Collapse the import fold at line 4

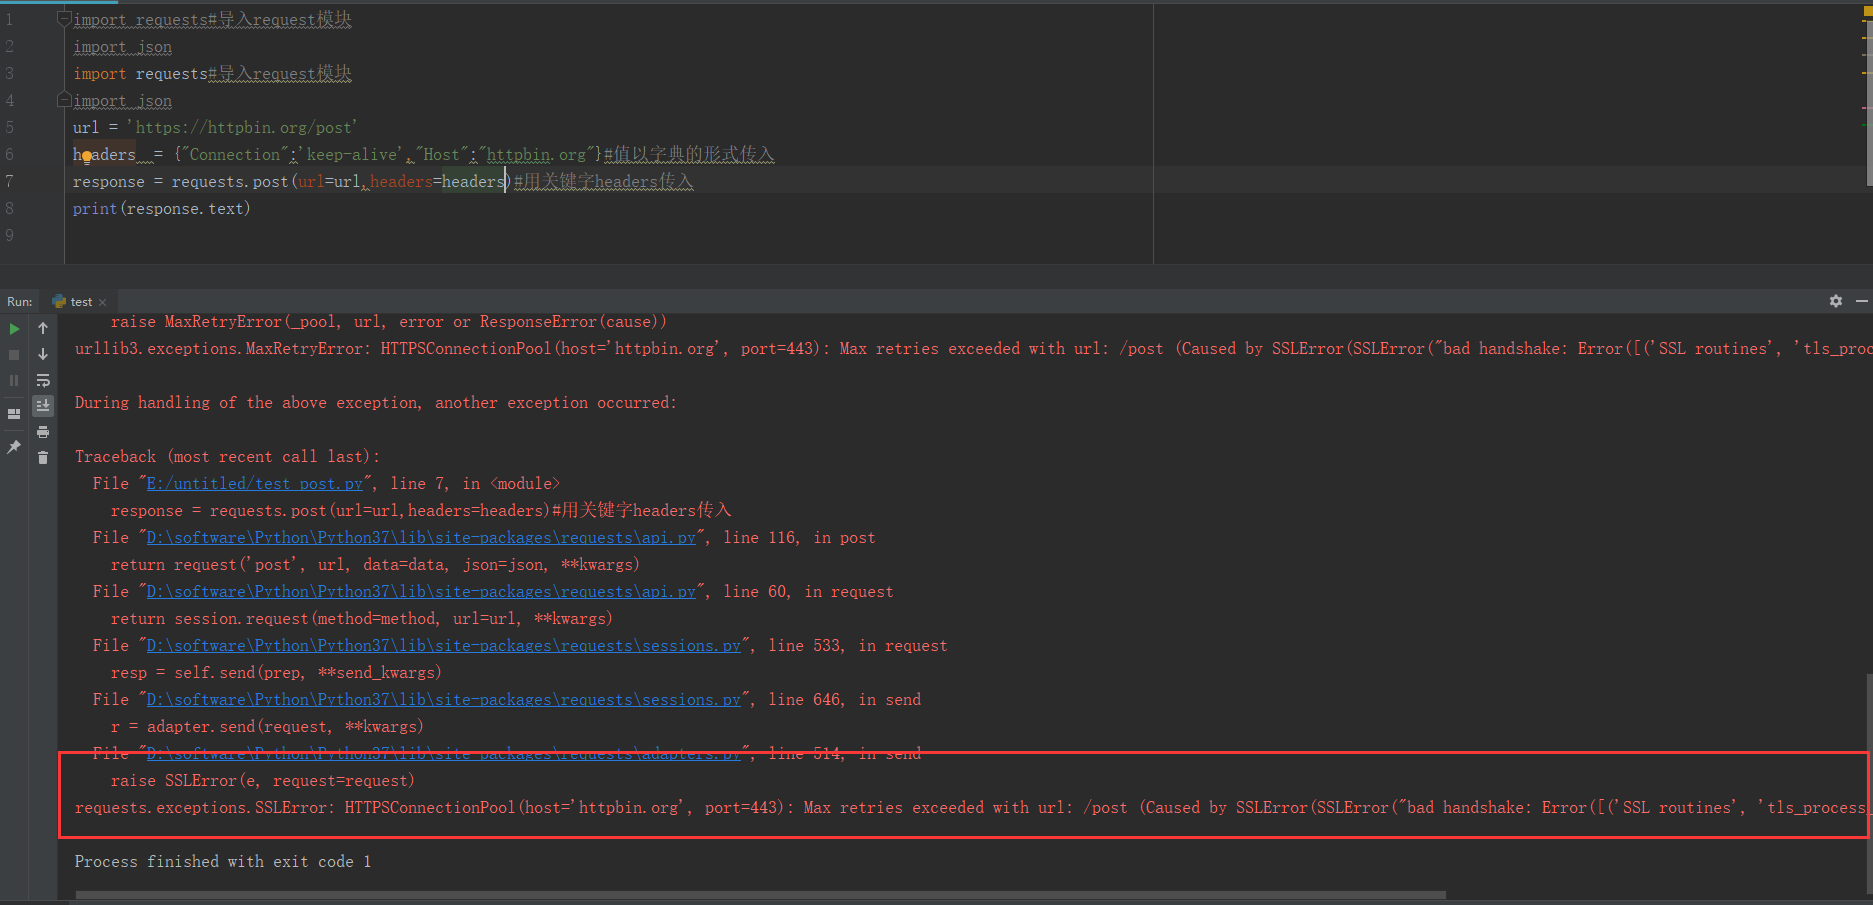pos(63,98)
